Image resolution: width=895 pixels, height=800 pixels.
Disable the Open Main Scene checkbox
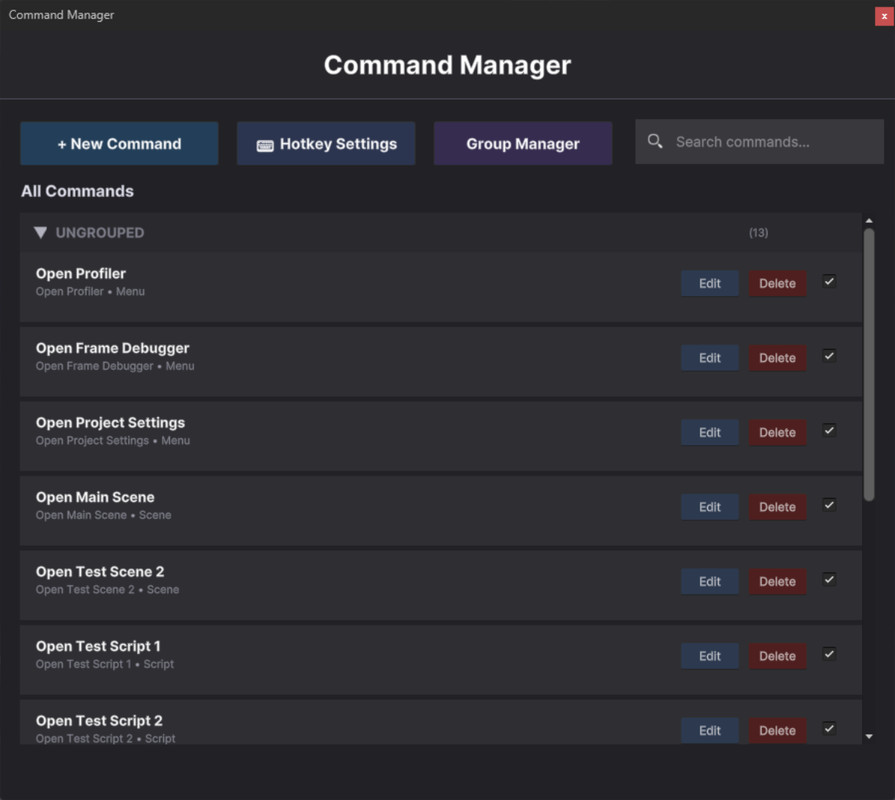click(829, 505)
